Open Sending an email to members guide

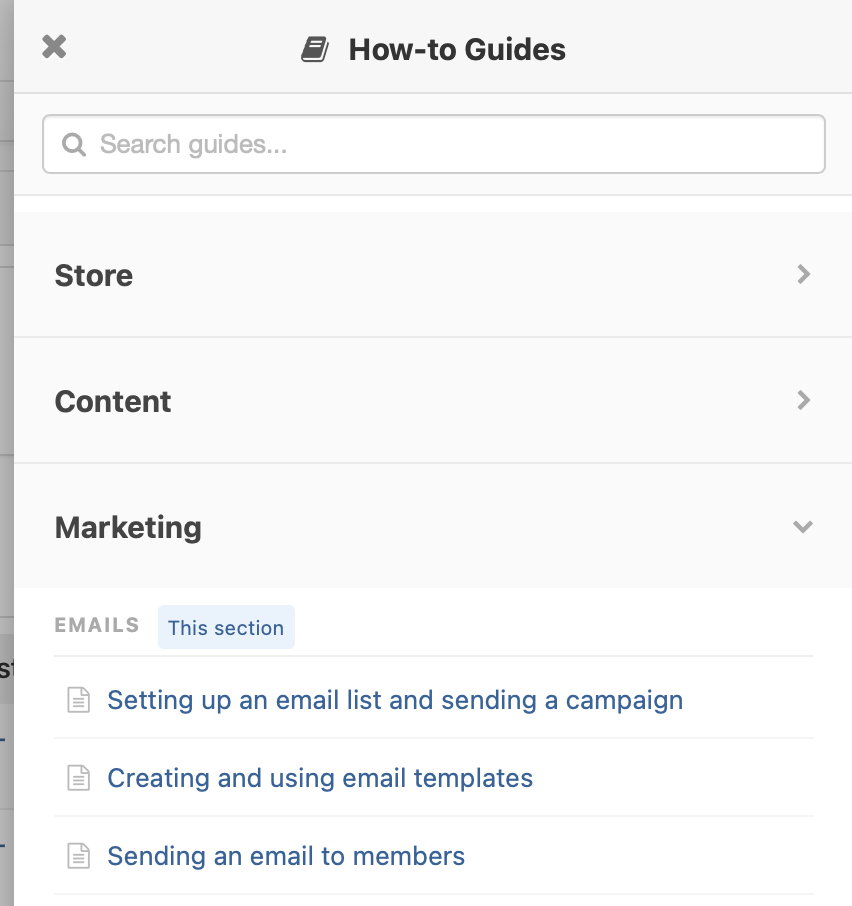tap(286, 856)
